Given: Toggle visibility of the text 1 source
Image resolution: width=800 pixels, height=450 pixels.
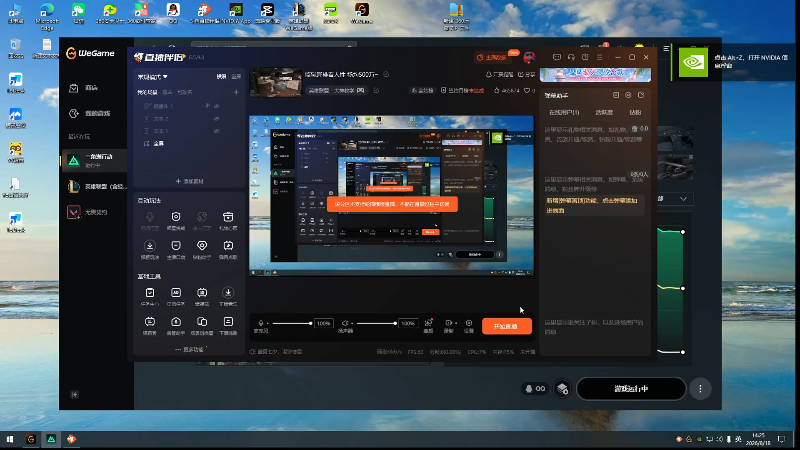Looking at the screenshot, I should coord(217,131).
